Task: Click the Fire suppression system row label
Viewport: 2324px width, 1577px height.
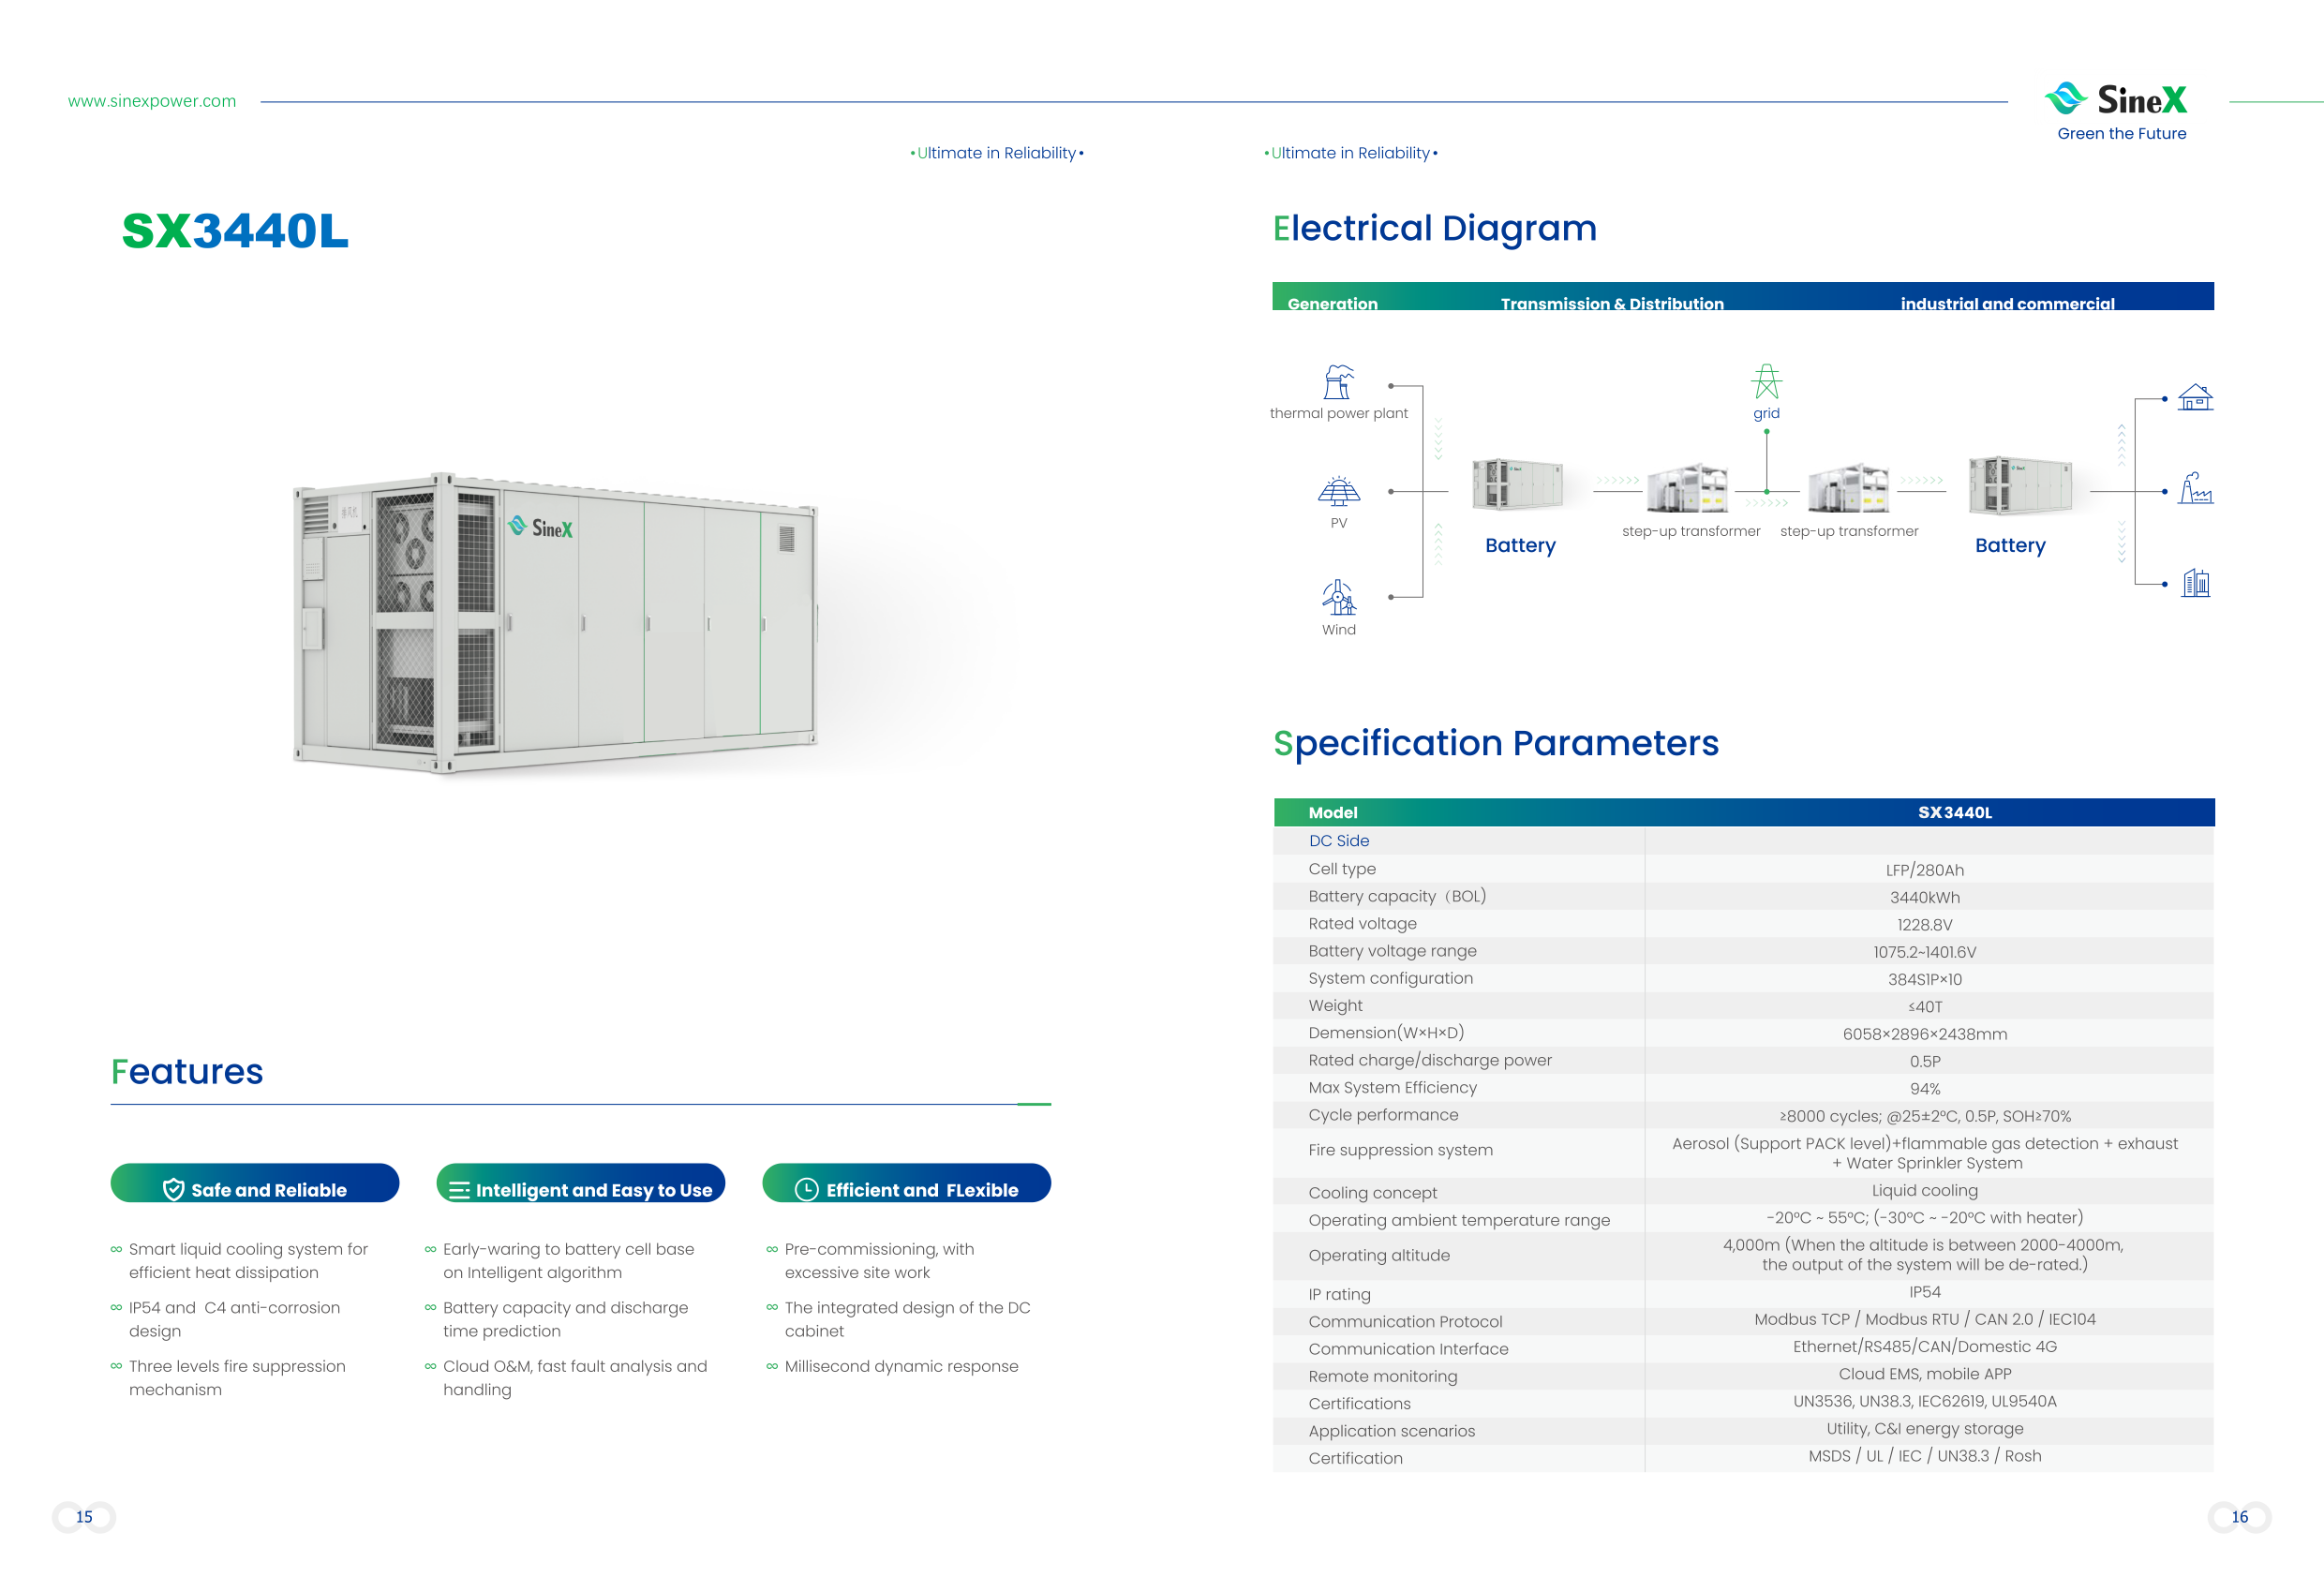Action: pyautogui.click(x=1400, y=1150)
